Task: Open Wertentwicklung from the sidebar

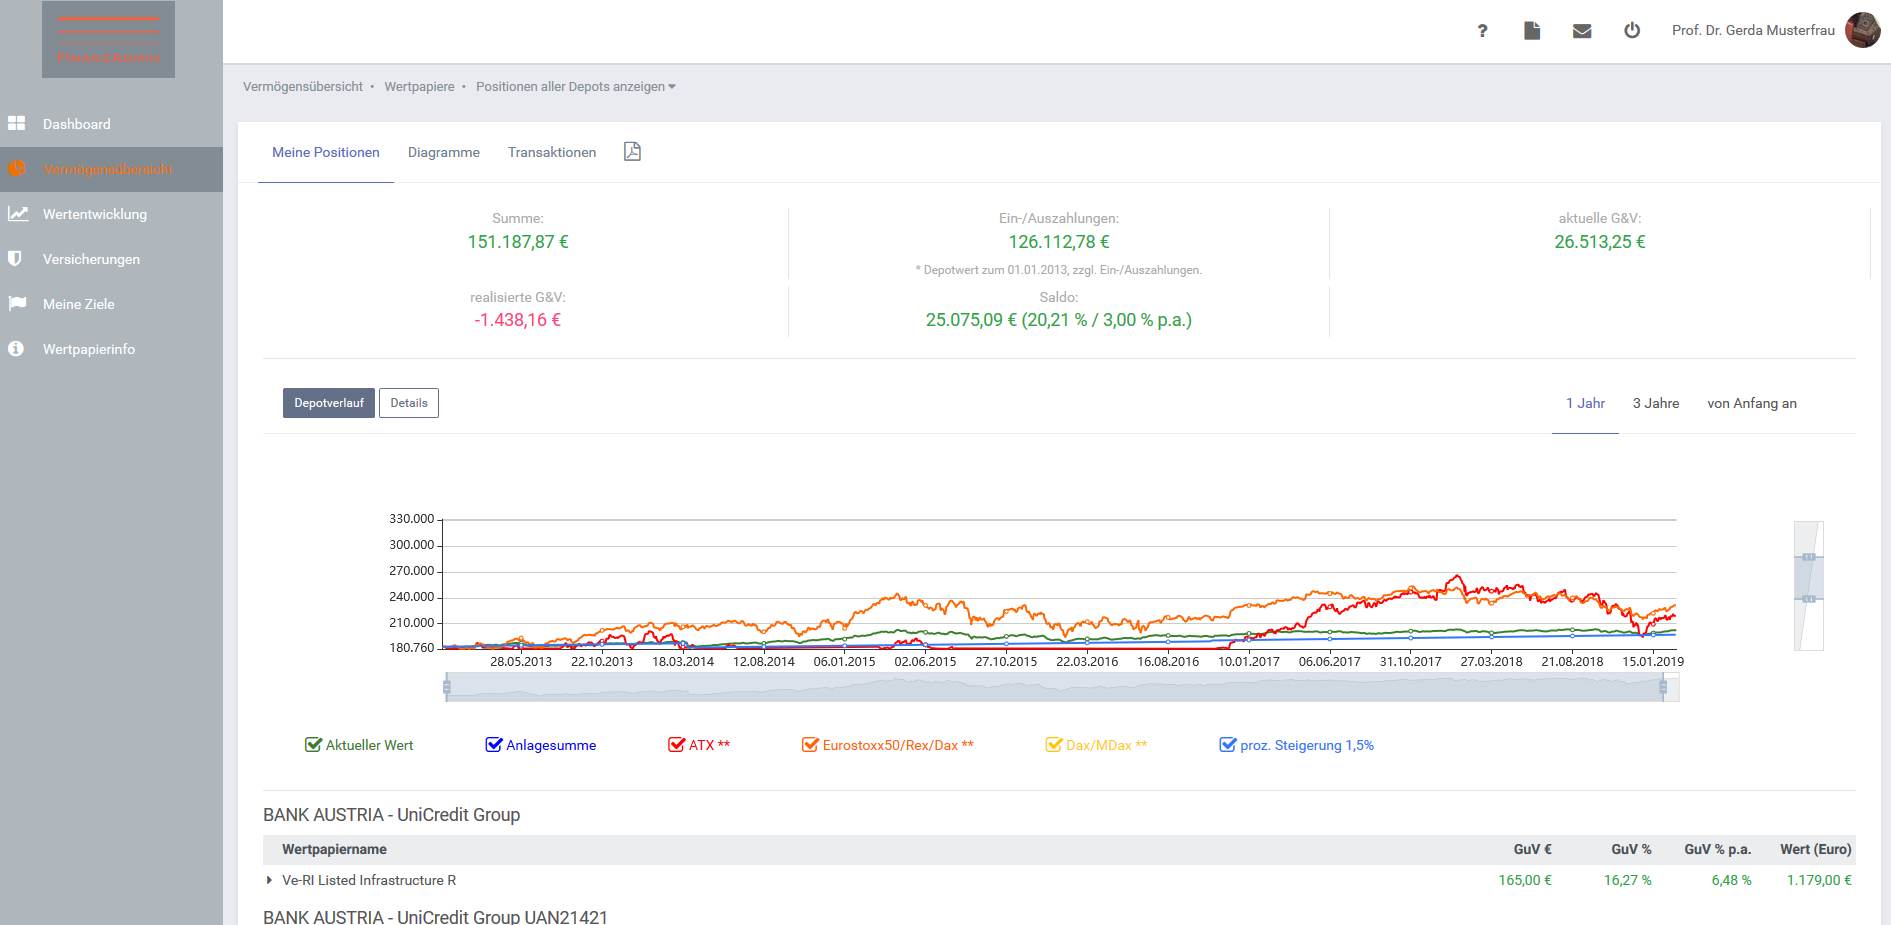Action: (95, 214)
